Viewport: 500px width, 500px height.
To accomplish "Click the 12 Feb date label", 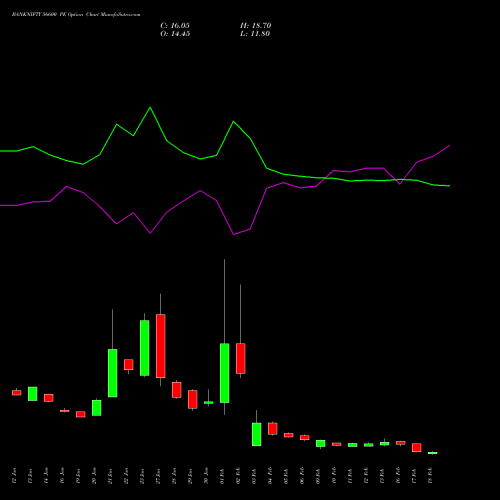I will [366, 476].
